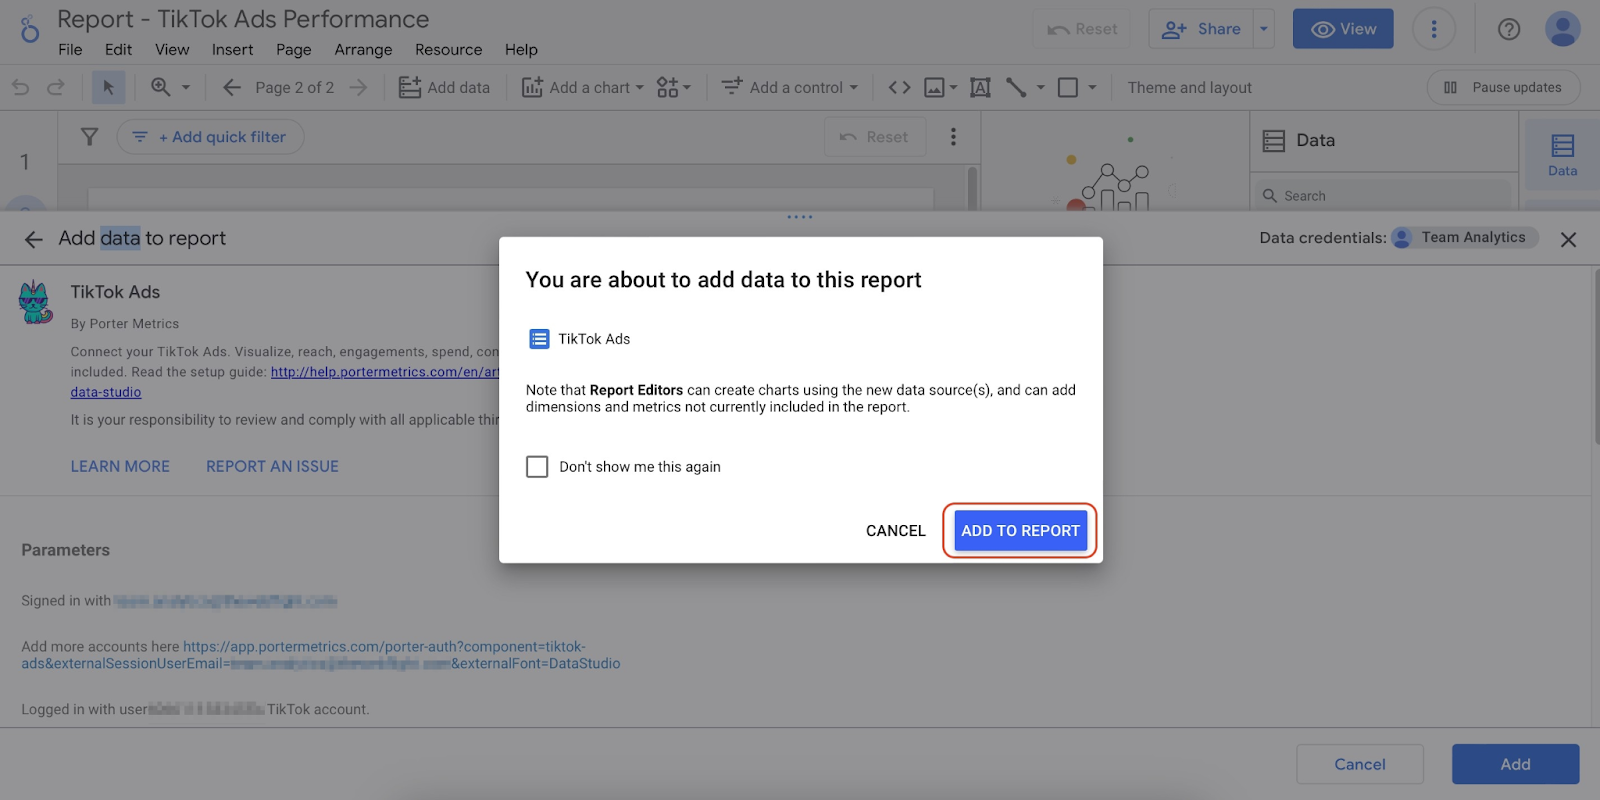Open the File menu

point(70,50)
